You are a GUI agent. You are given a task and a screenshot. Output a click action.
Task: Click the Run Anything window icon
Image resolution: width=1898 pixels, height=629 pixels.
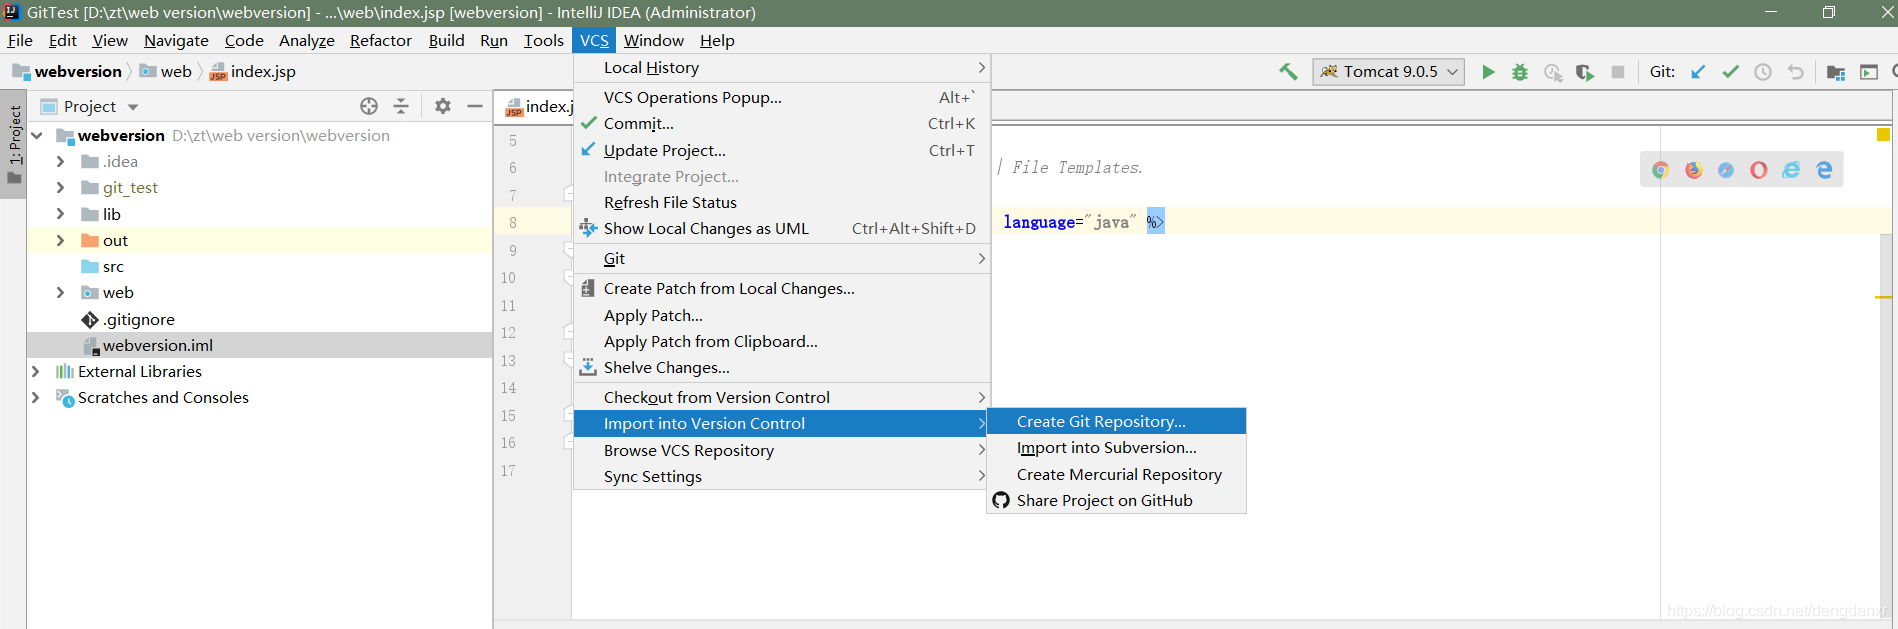click(1869, 72)
